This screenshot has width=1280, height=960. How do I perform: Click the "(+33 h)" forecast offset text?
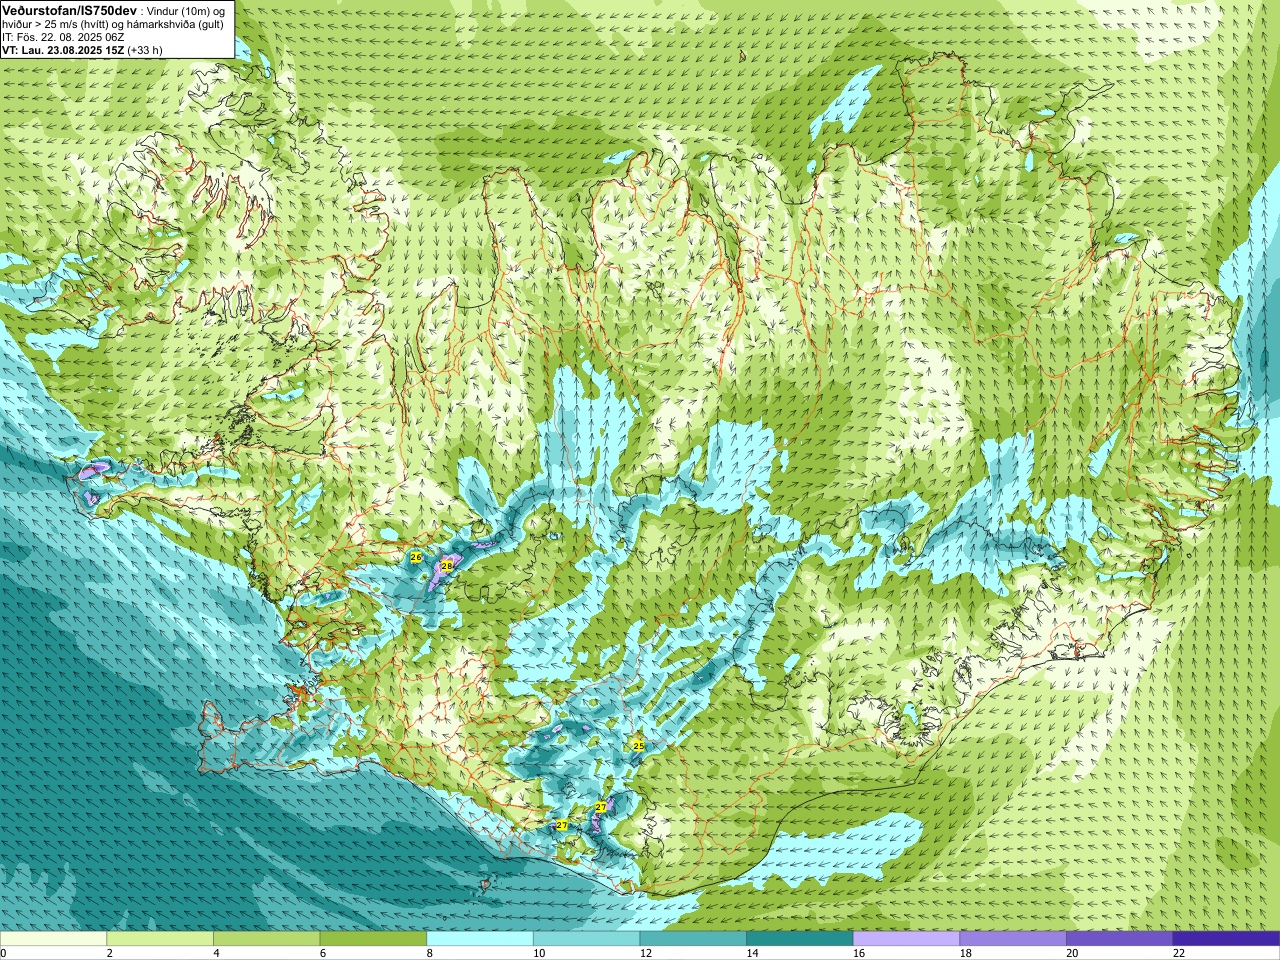[x=145, y=50]
